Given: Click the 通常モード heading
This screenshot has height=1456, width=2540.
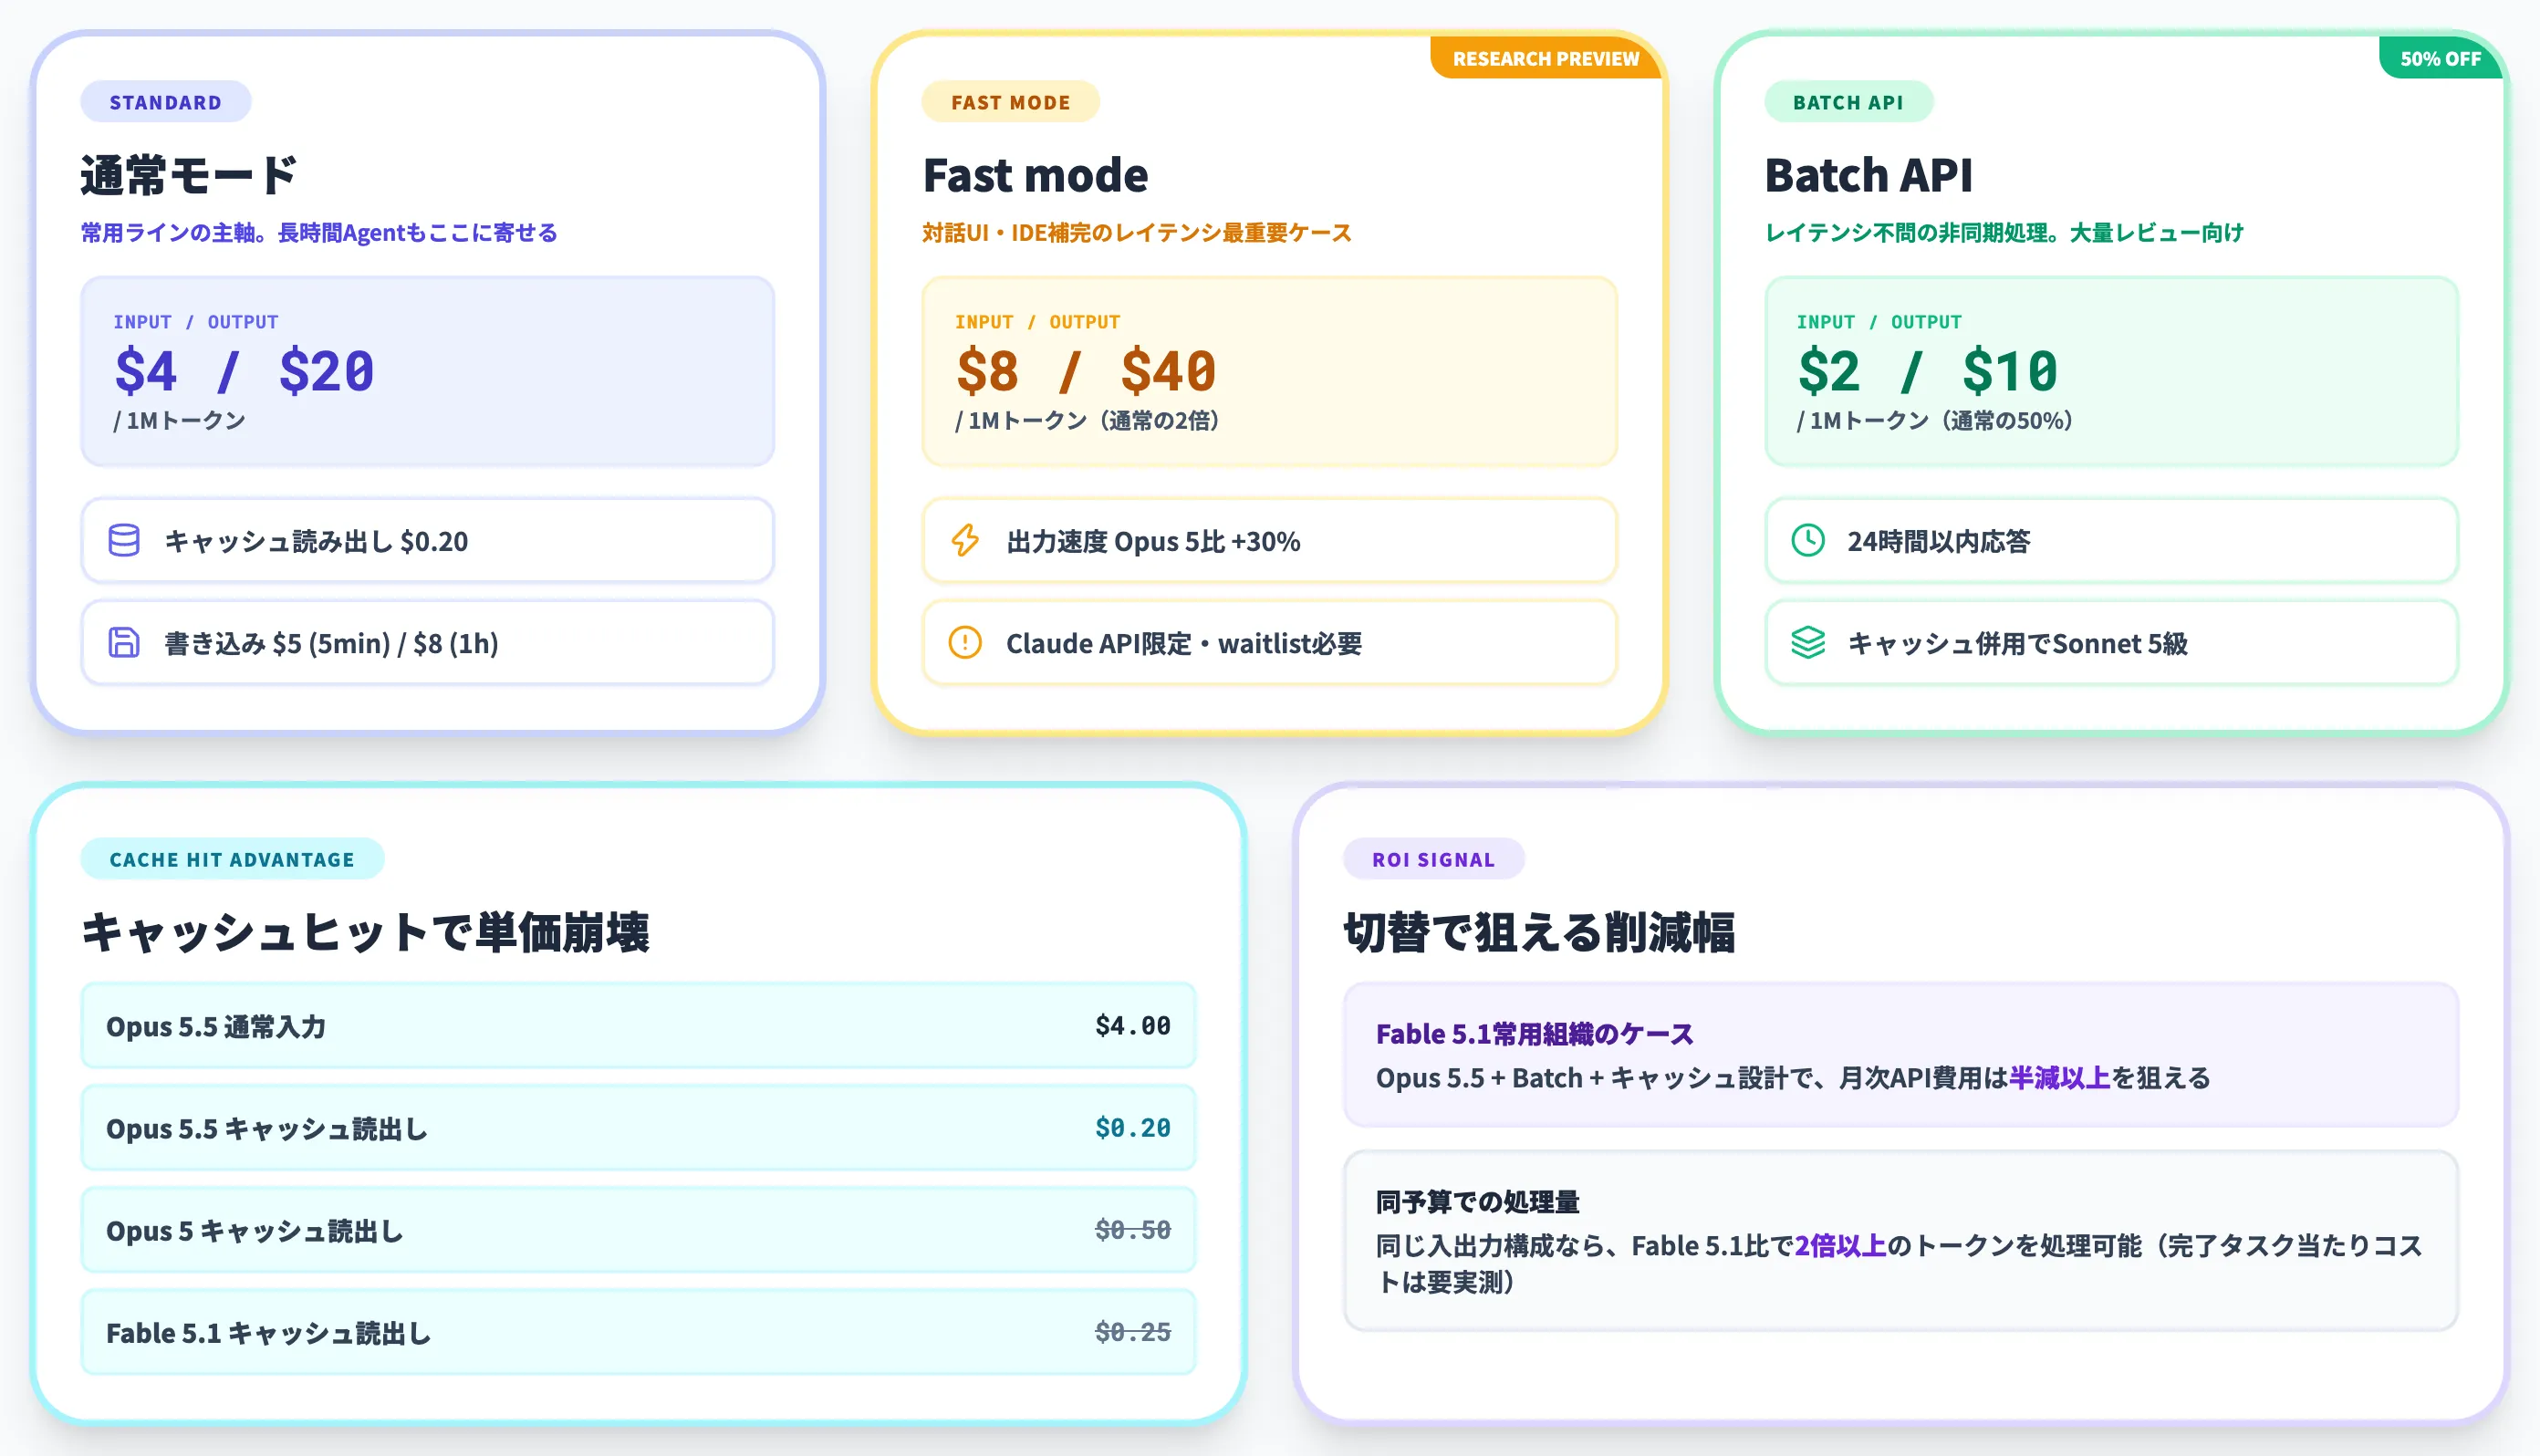Looking at the screenshot, I should click(189, 175).
